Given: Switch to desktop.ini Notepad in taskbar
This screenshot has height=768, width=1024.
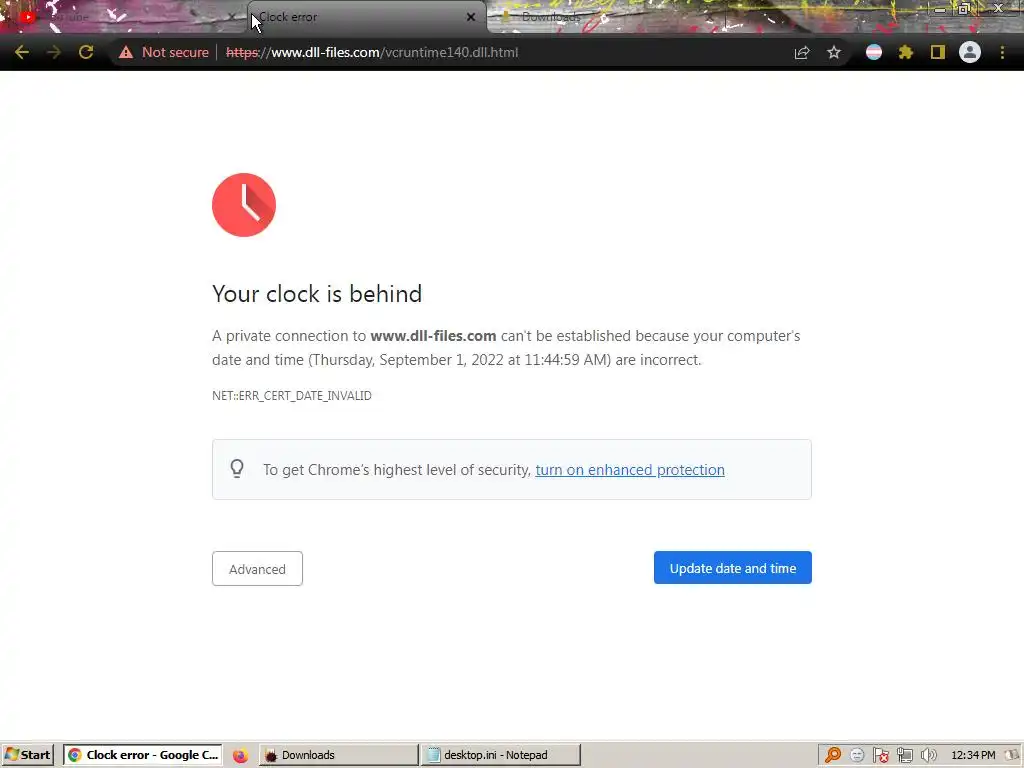Looking at the screenshot, I should coord(500,755).
